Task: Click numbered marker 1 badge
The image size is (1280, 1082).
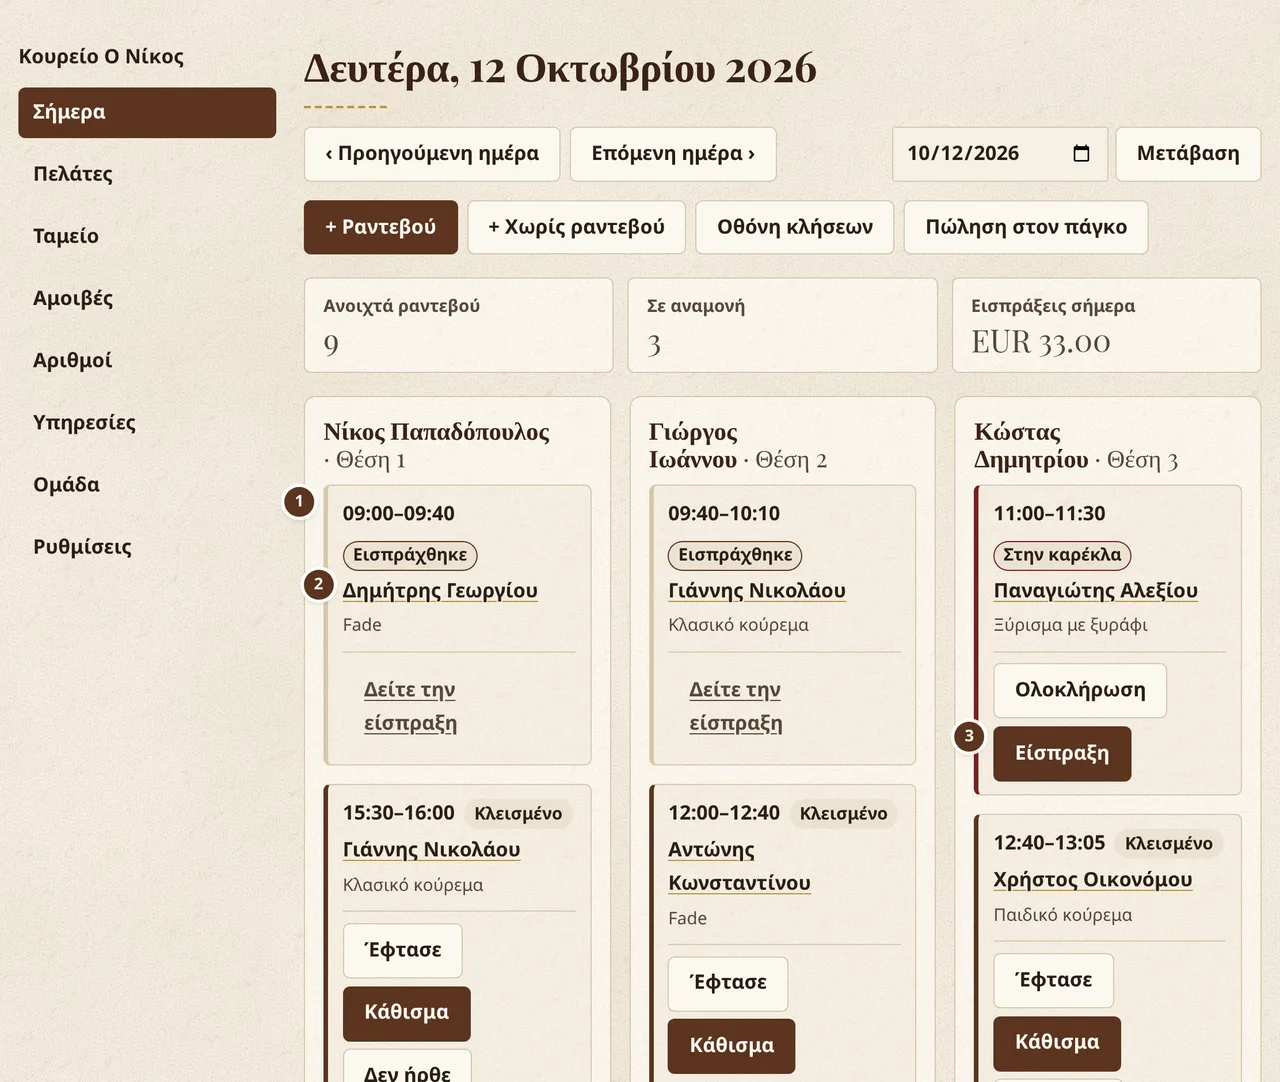Action: coord(299,501)
